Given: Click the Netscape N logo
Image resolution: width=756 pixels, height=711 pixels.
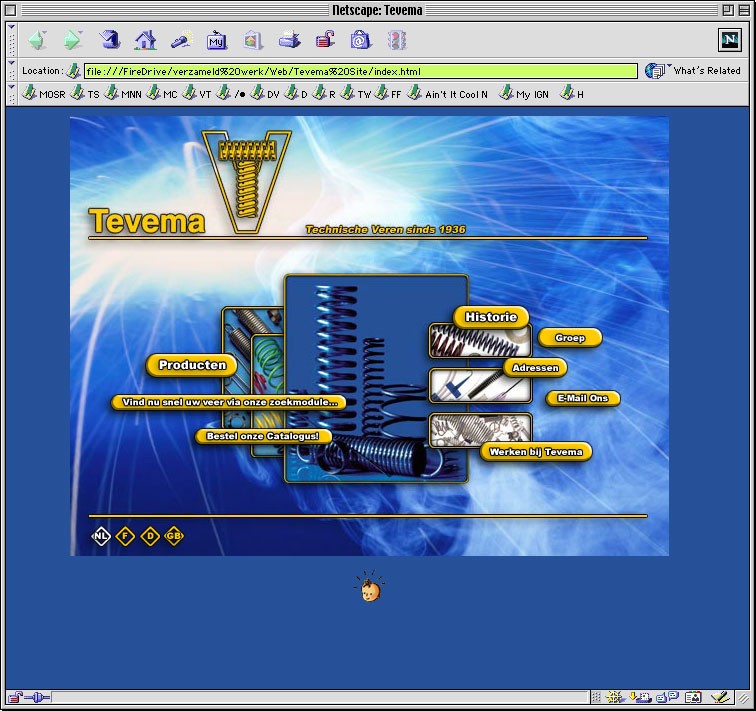Looking at the screenshot, I should click(x=729, y=40).
